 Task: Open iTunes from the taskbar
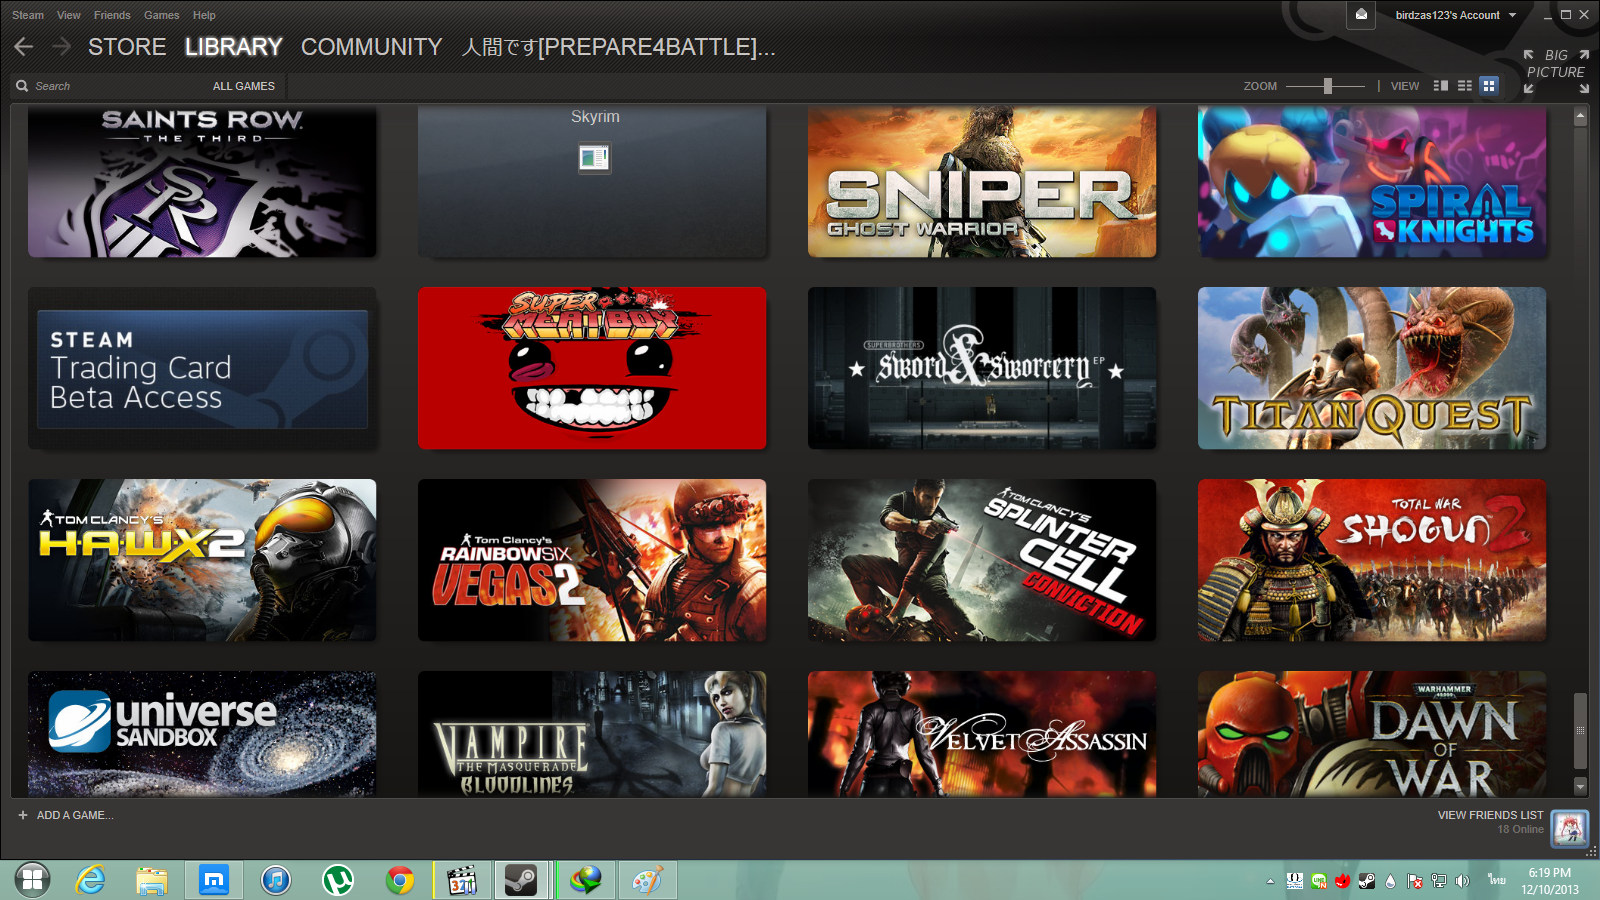[x=276, y=880]
